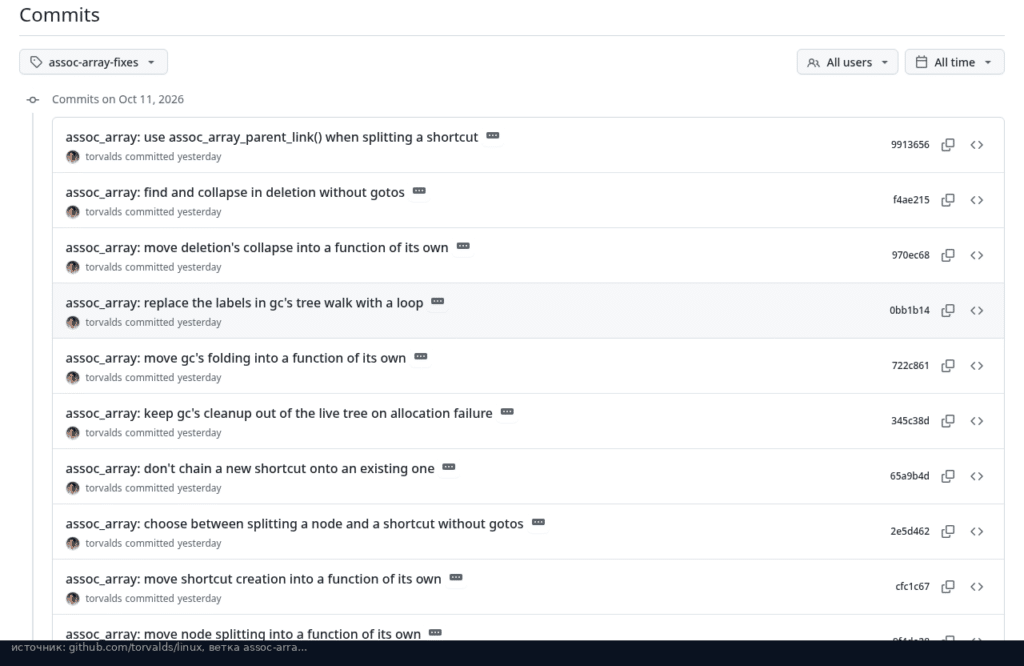Open torvalds avatar on the 9913656 commit row
The image size is (1024, 666).
[72, 157]
